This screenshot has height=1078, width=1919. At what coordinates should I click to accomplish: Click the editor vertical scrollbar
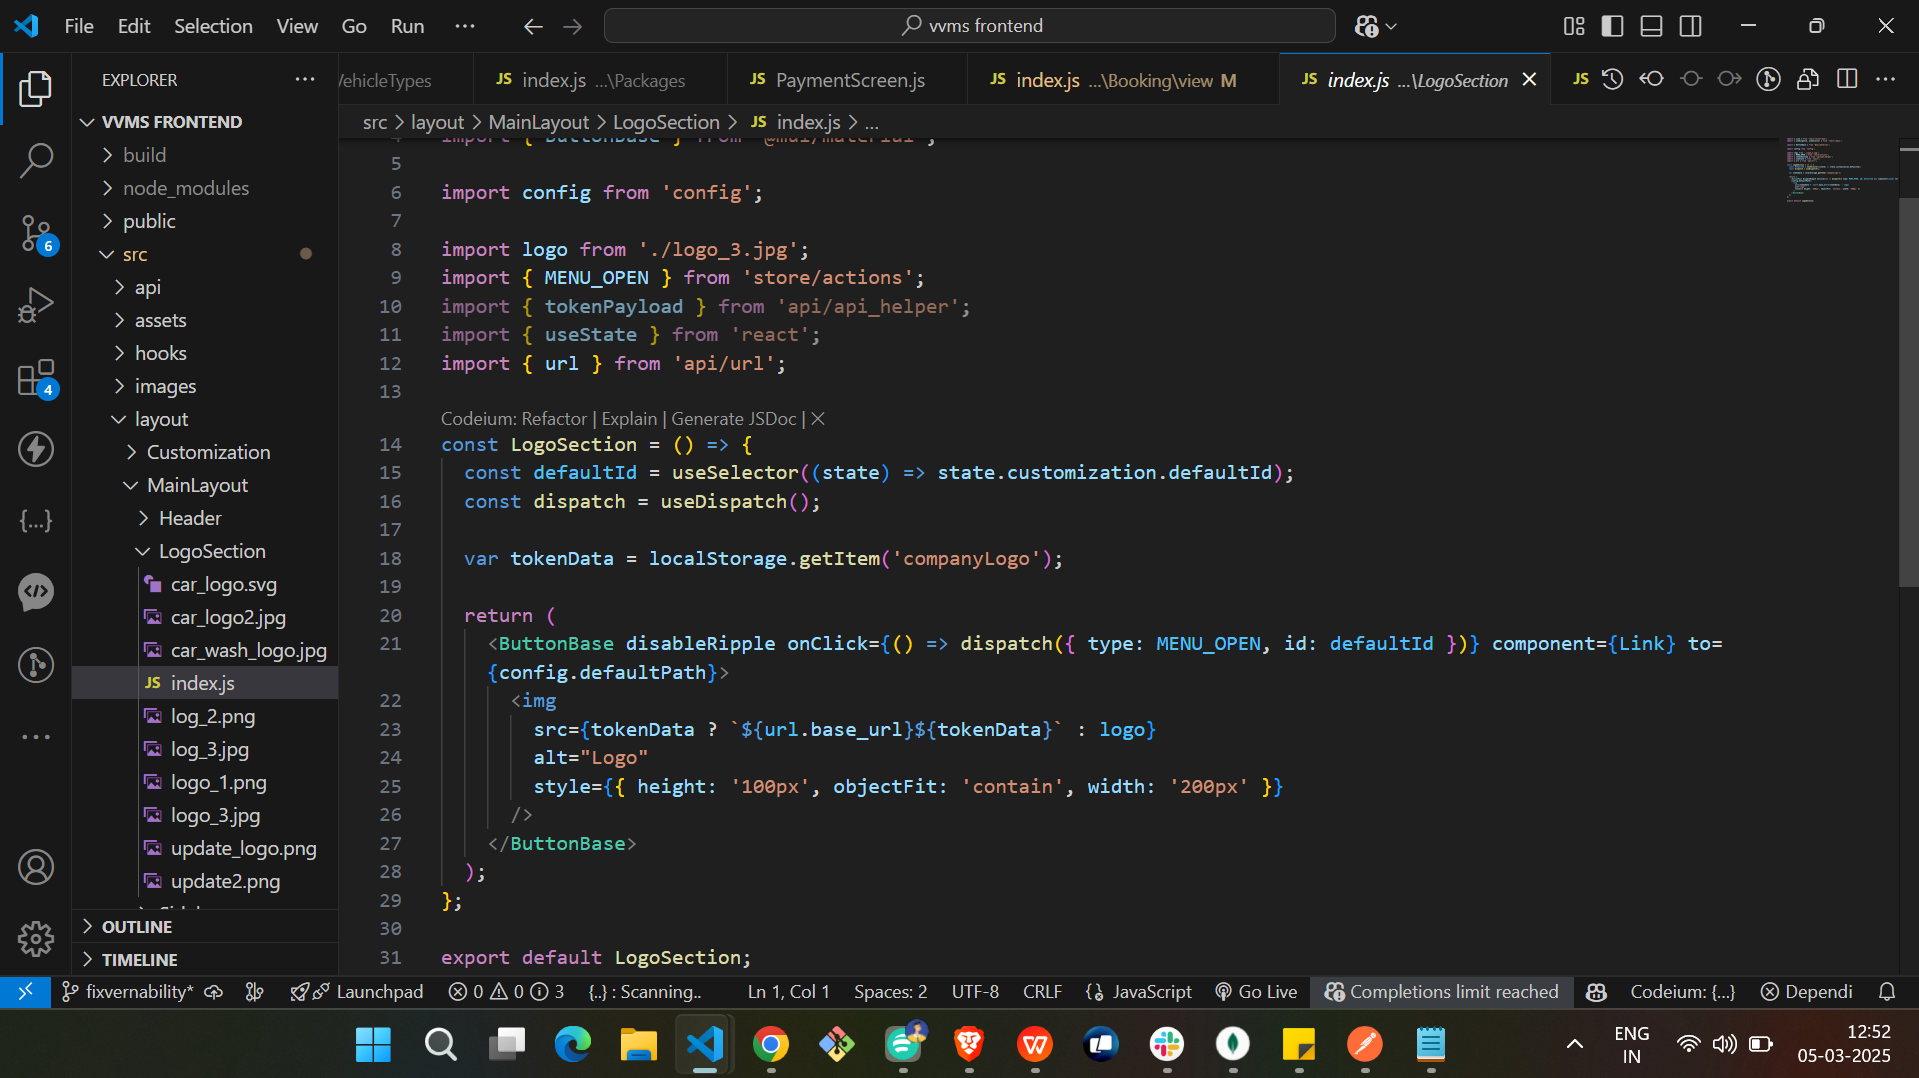coord(1907,390)
